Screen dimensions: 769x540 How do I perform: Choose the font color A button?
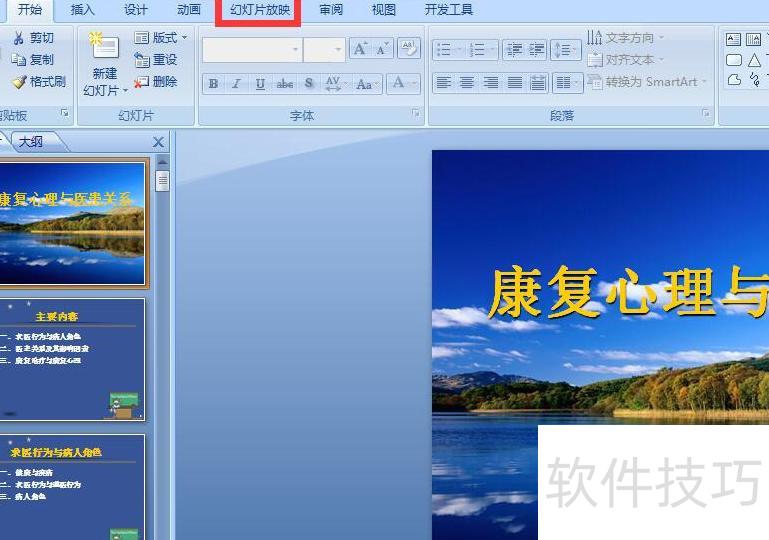[398, 83]
